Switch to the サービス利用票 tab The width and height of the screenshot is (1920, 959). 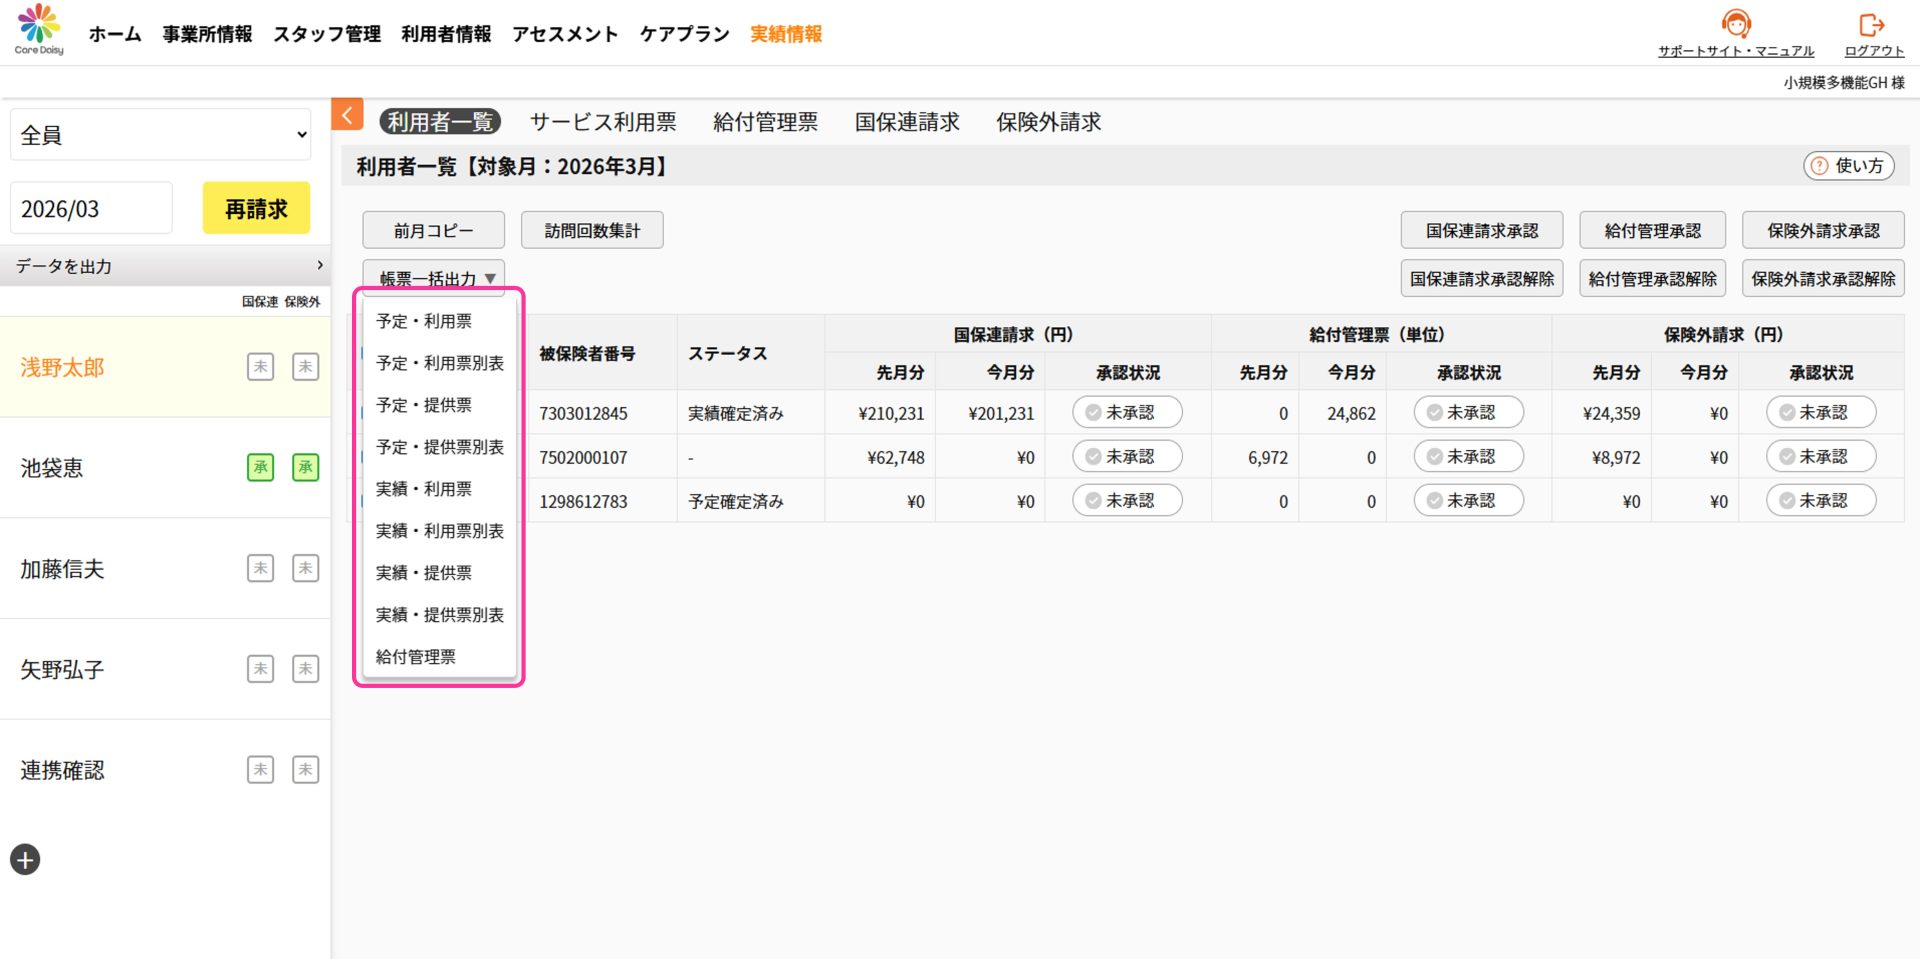(603, 122)
